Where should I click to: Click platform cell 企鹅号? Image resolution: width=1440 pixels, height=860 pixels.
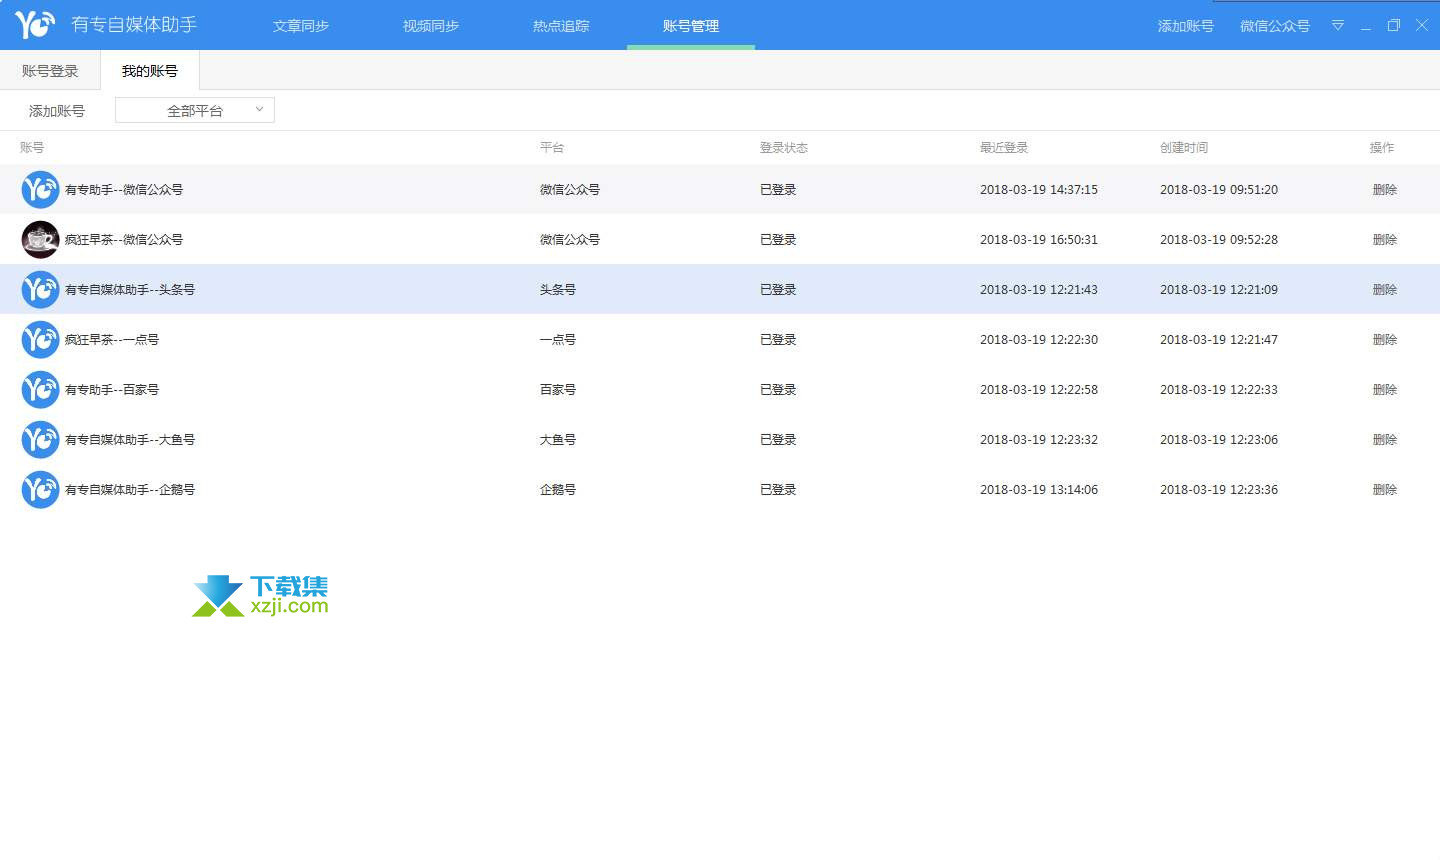pyautogui.click(x=558, y=490)
